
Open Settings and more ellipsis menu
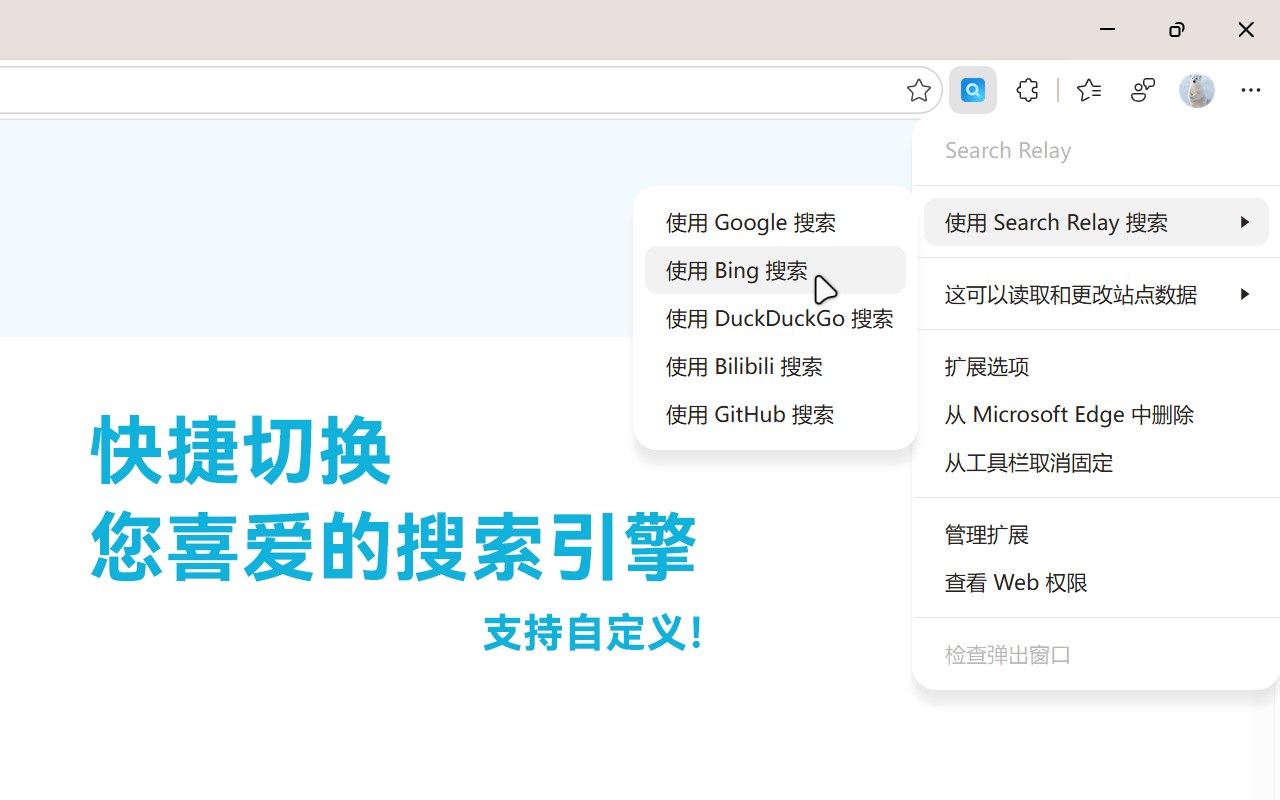[x=1250, y=90]
